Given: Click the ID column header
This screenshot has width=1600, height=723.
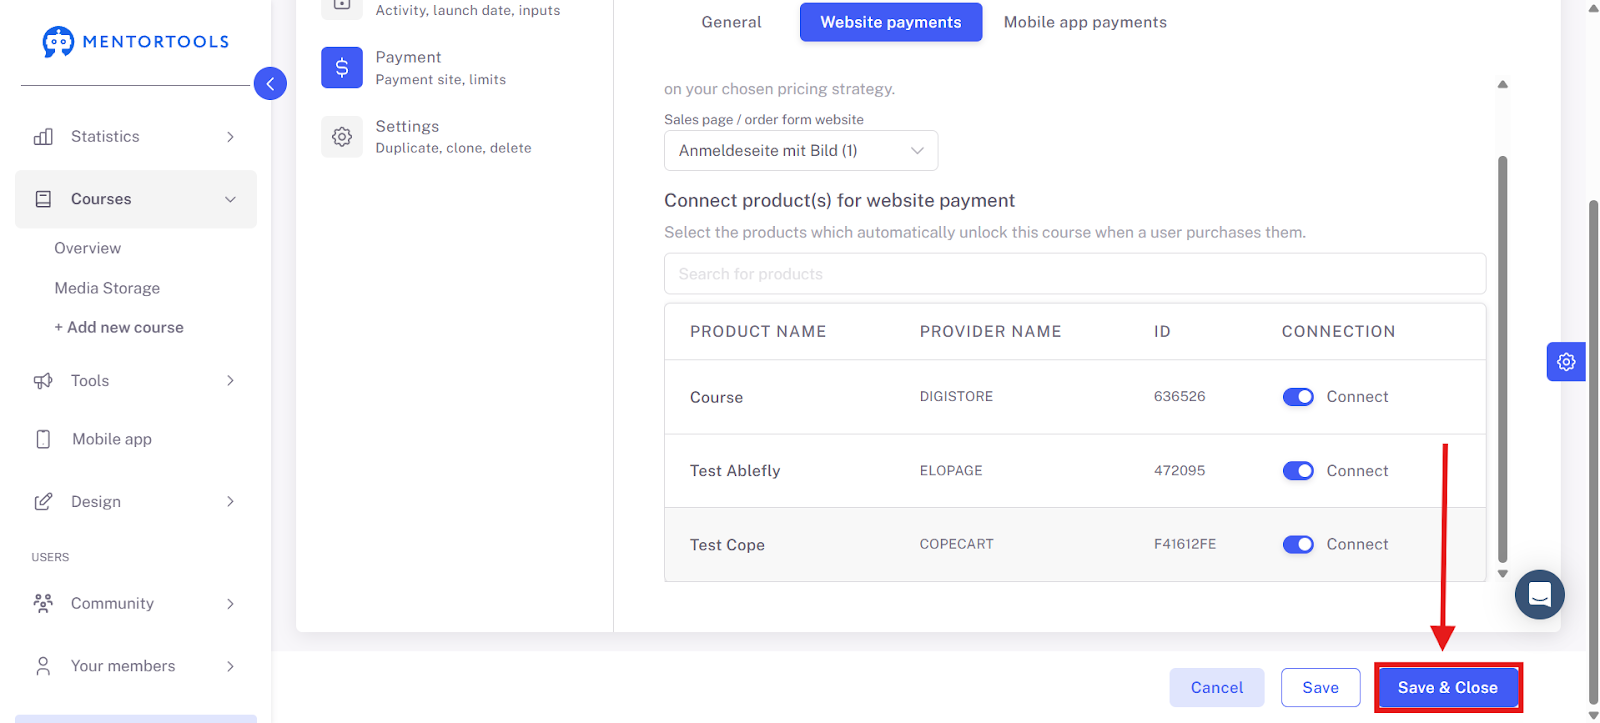Looking at the screenshot, I should [x=1162, y=332].
